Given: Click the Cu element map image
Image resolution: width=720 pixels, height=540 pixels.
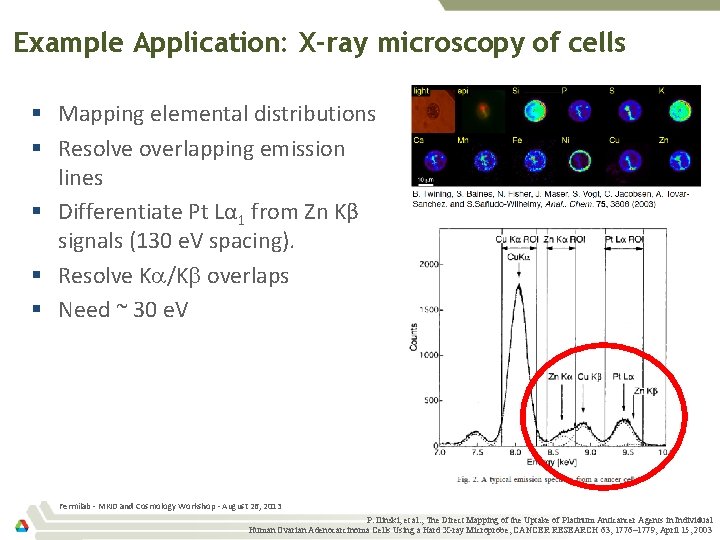Looking at the screenshot, I should click(x=630, y=161).
